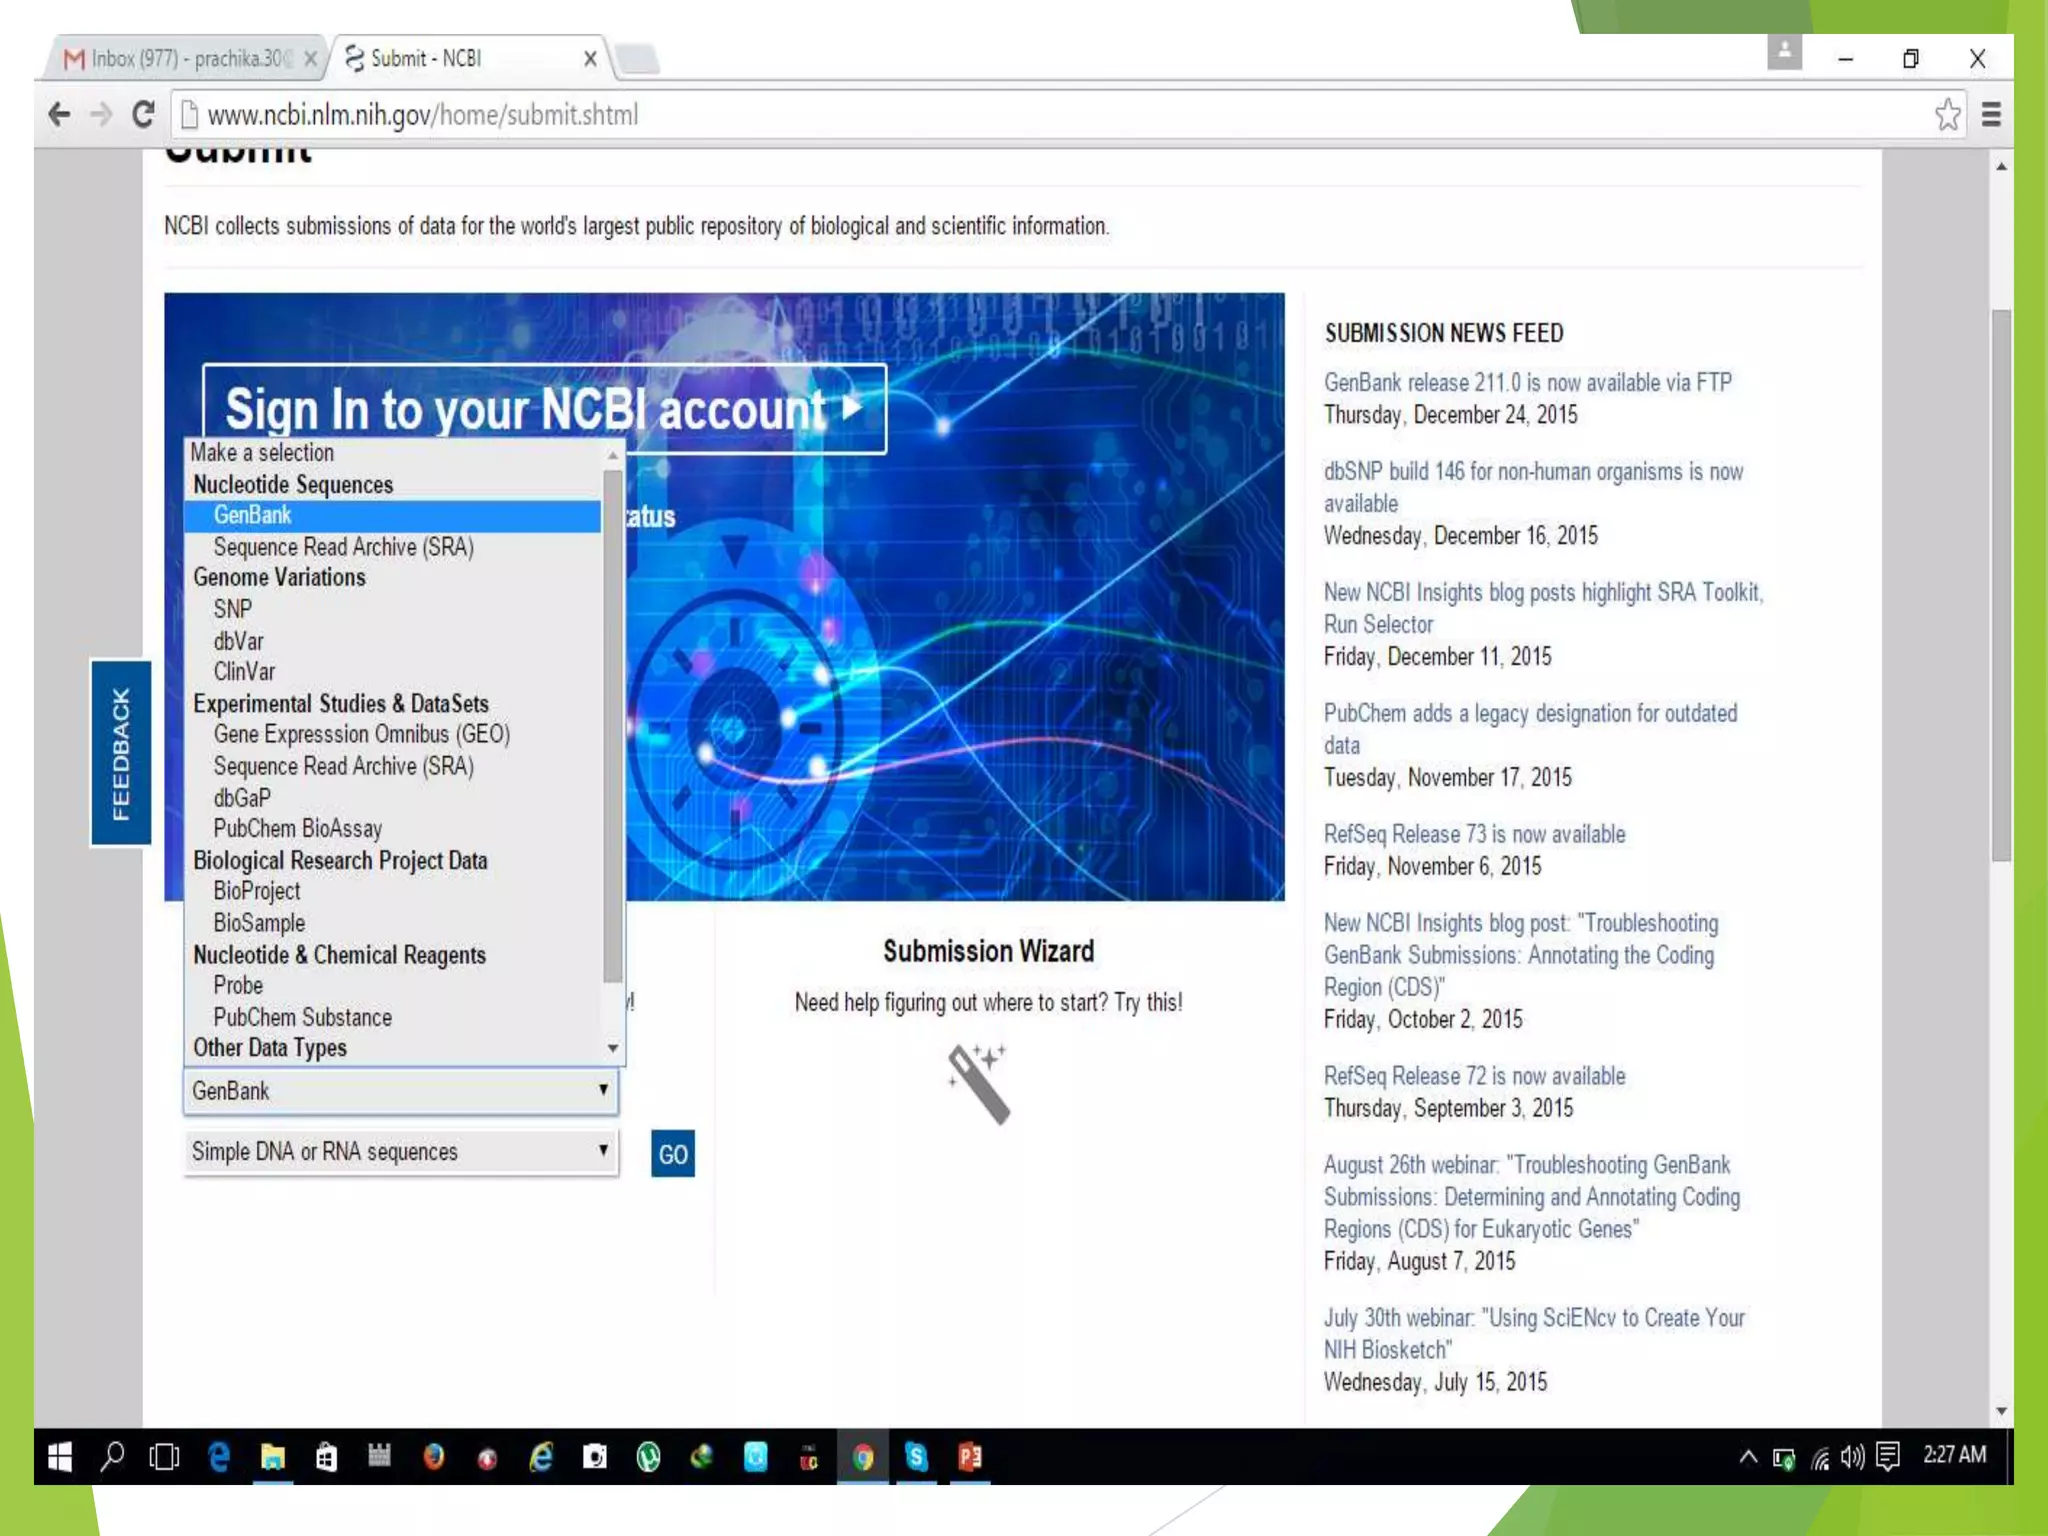The width and height of the screenshot is (2048, 1536).
Task: Select Sequence Read Archive under Nucleotide Sequences
Action: pos(343,547)
